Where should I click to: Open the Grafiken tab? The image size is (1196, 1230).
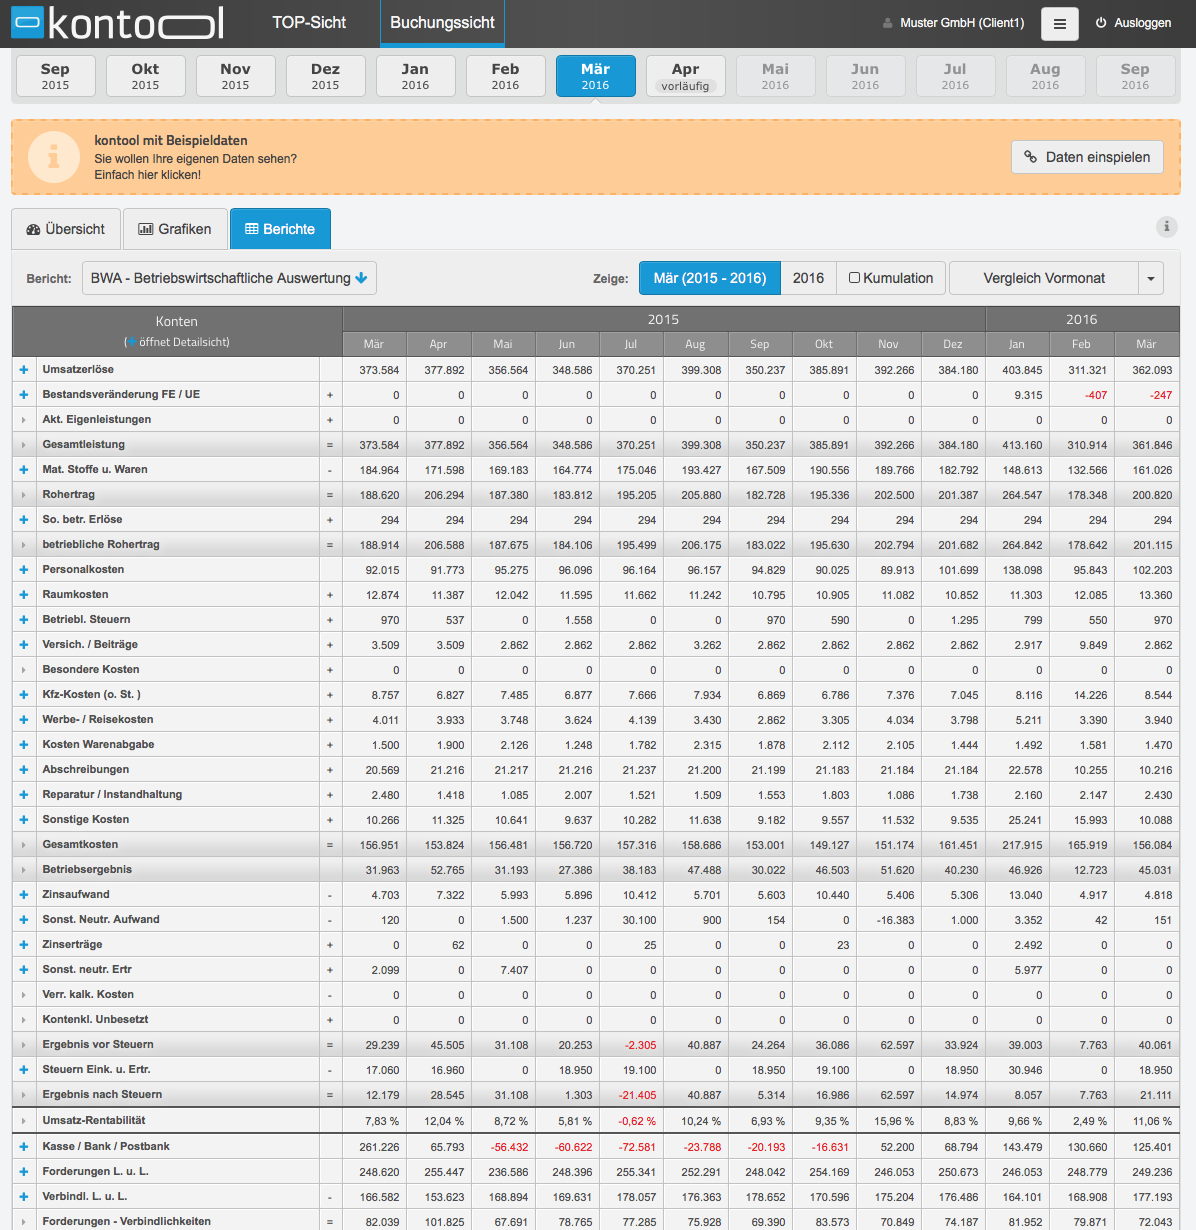[x=175, y=229]
